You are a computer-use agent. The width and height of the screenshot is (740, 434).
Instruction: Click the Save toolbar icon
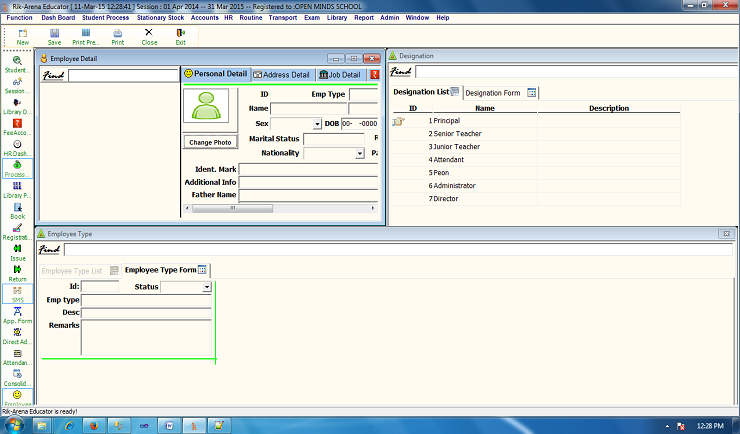pos(54,37)
